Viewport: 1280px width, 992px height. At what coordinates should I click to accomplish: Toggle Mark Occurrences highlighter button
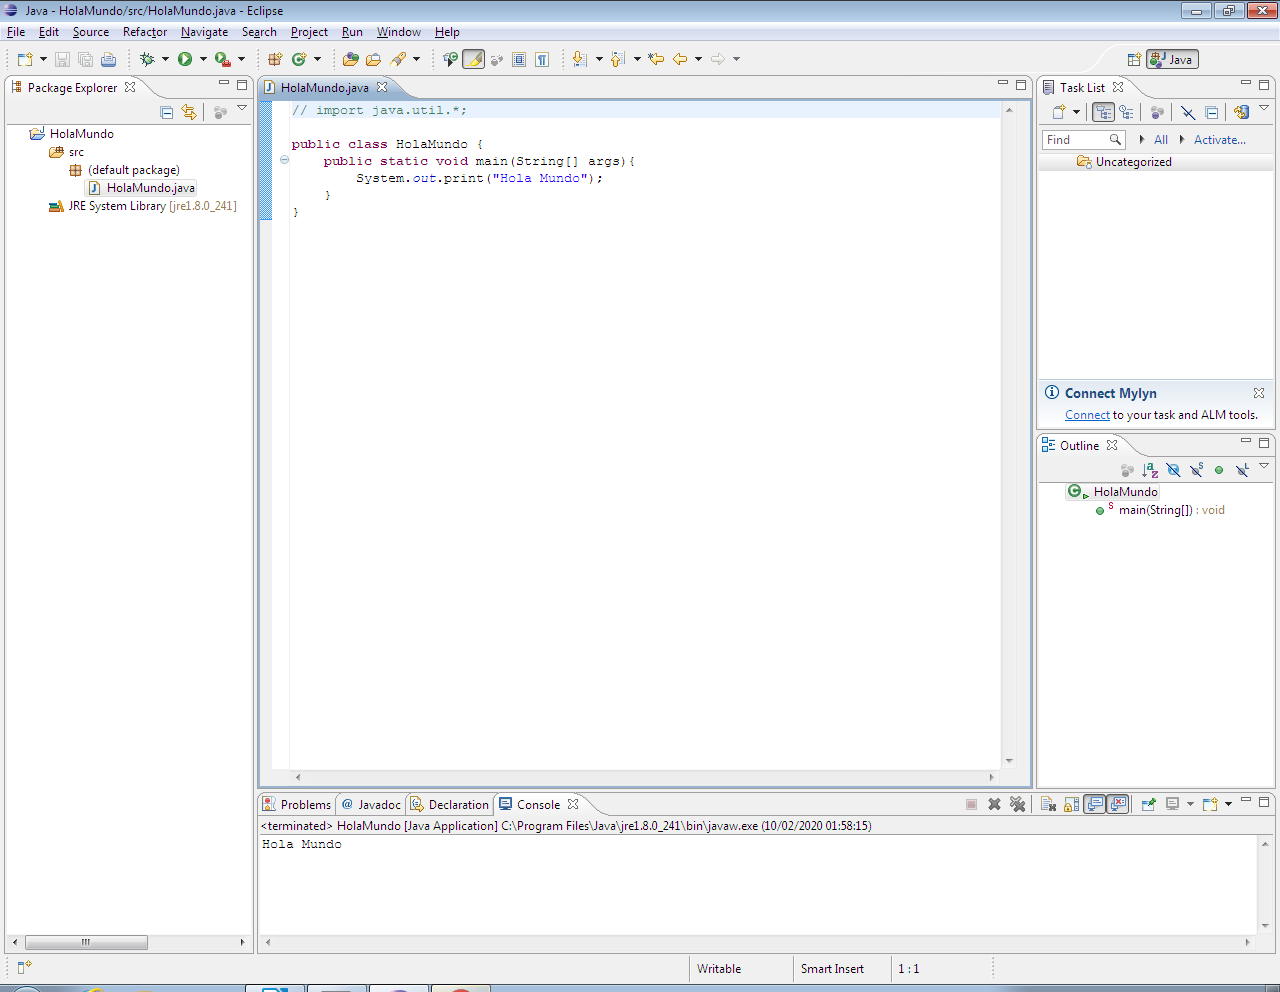point(474,59)
